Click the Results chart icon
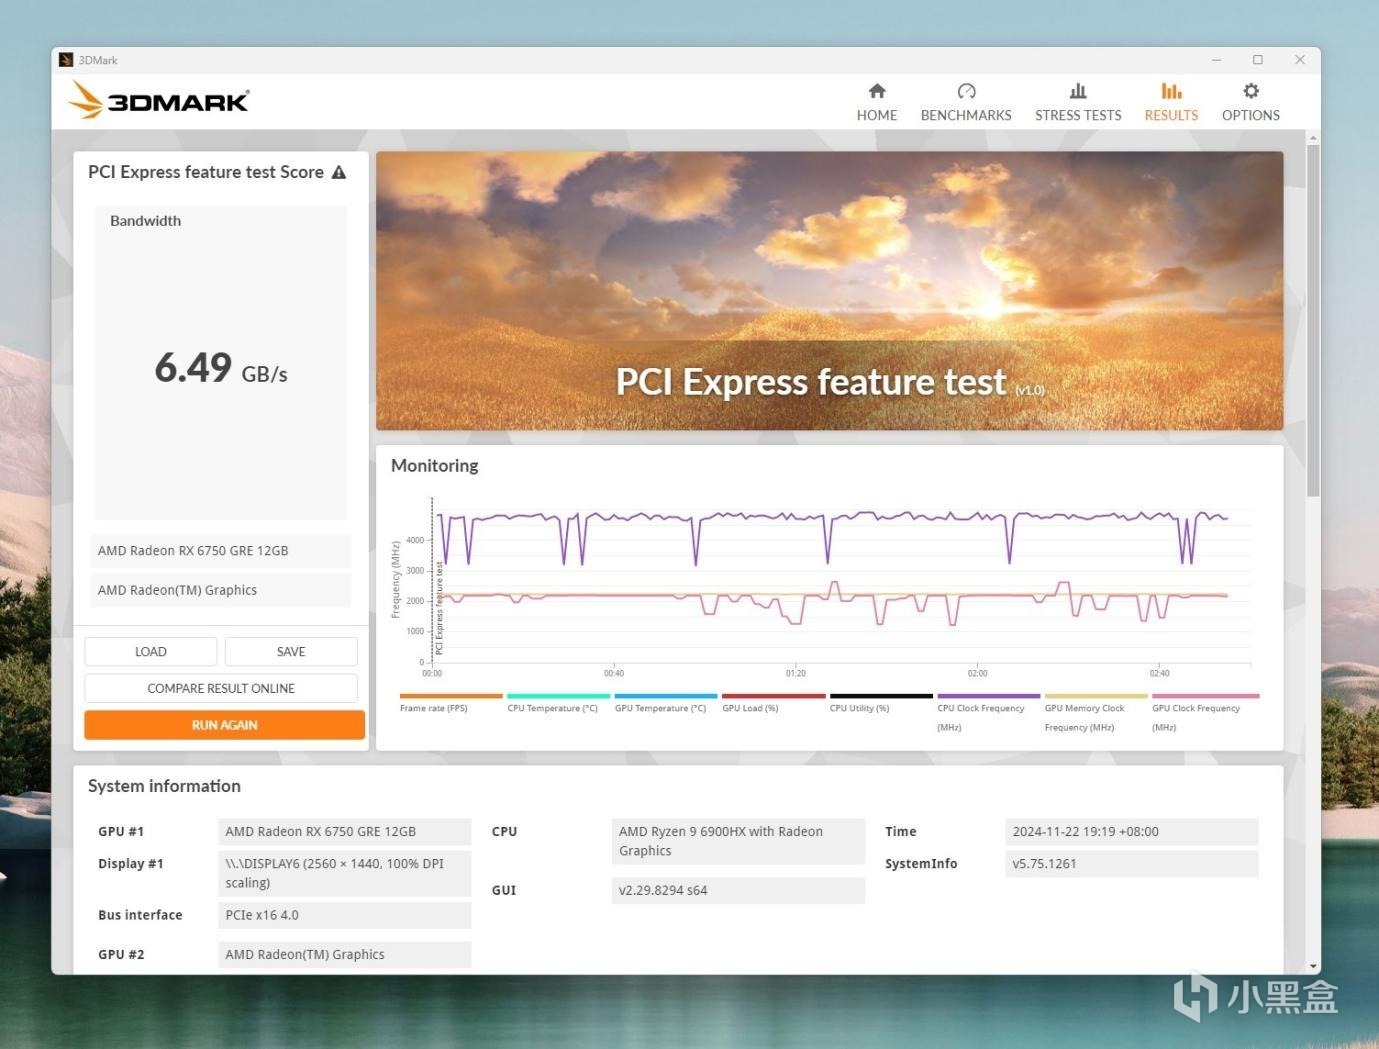The image size is (1379, 1049). [x=1171, y=91]
